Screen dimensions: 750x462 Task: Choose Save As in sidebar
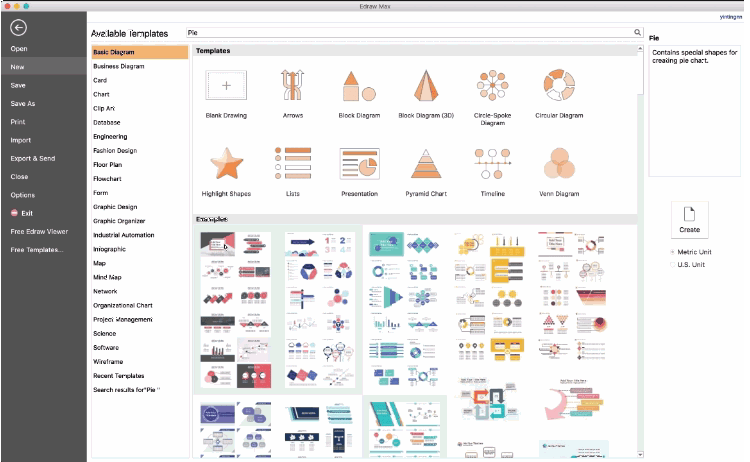pyautogui.click(x=23, y=104)
